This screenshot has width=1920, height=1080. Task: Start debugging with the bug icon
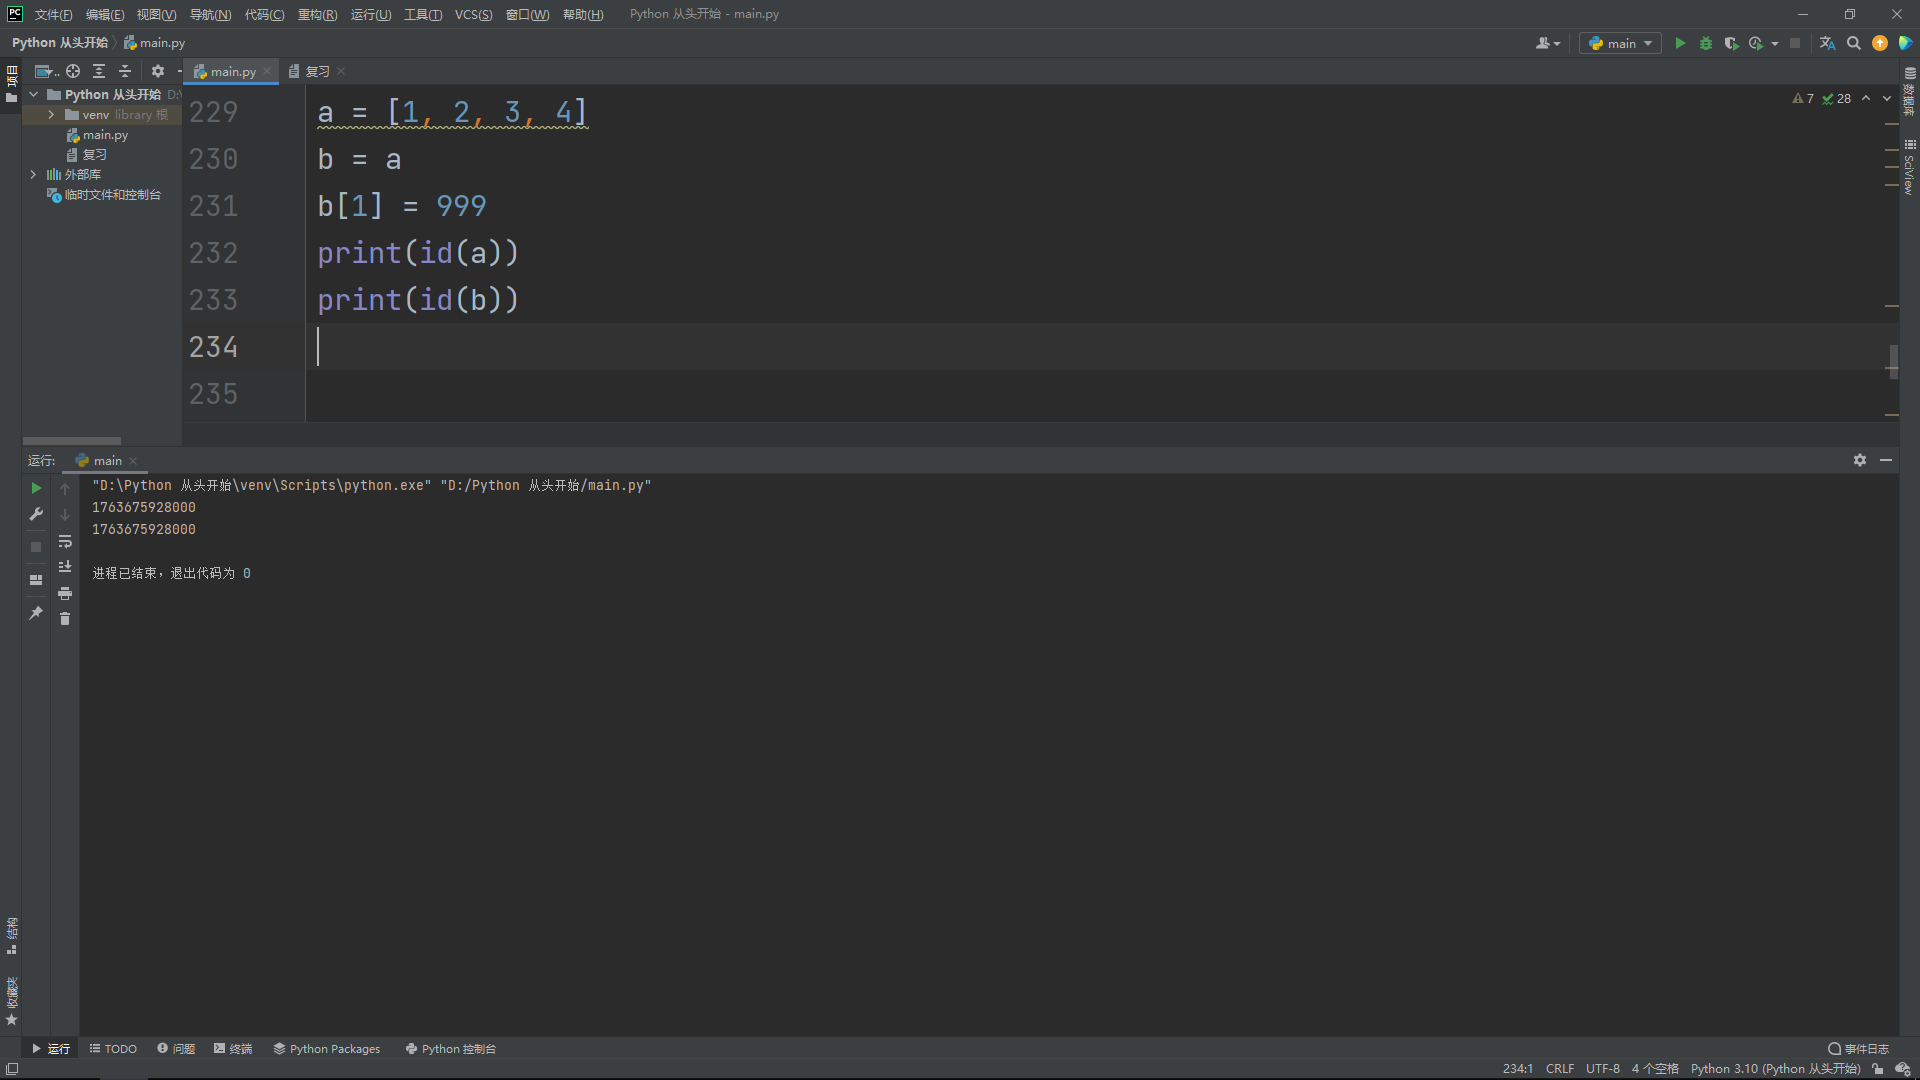click(1706, 43)
